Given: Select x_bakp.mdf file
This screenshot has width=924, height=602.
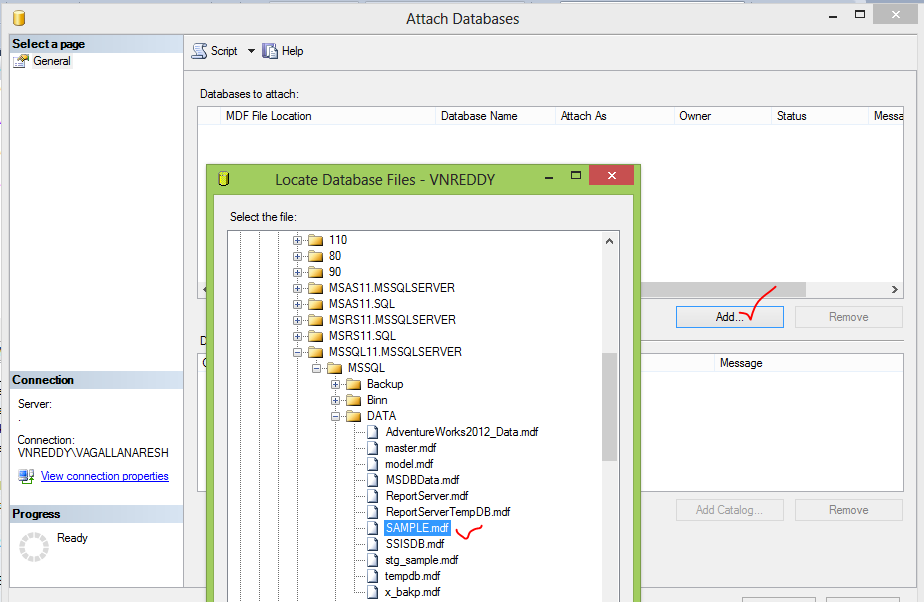Looking at the screenshot, I should tap(412, 592).
